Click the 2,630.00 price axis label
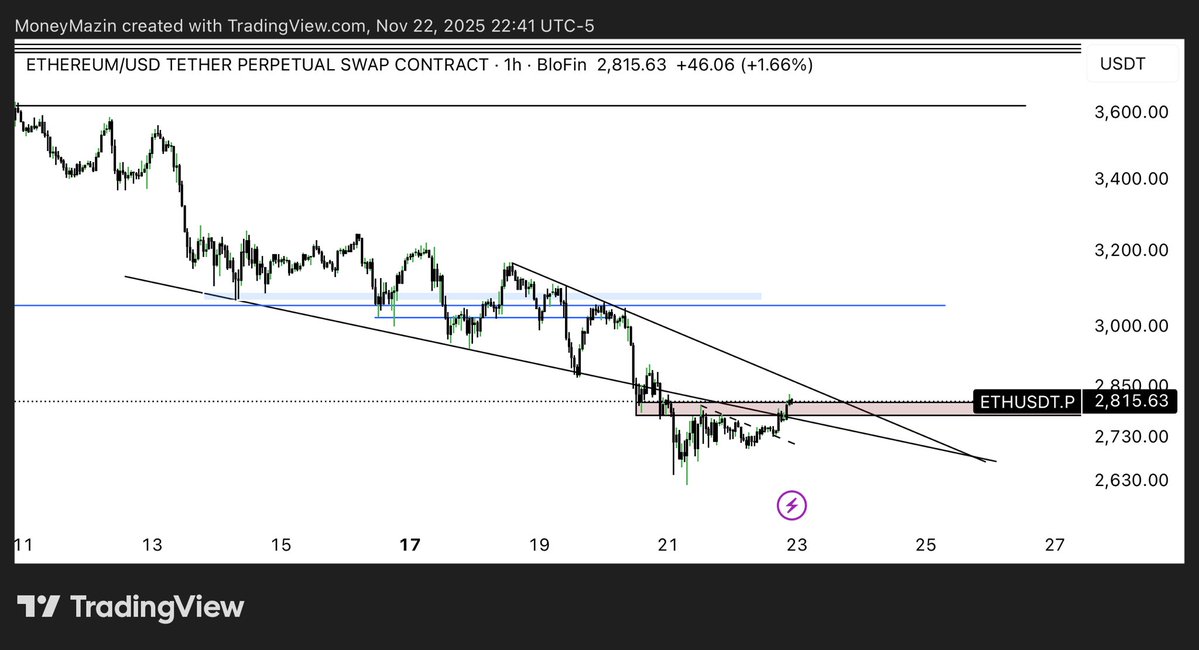The height and width of the screenshot is (650, 1199). pyautogui.click(x=1132, y=480)
